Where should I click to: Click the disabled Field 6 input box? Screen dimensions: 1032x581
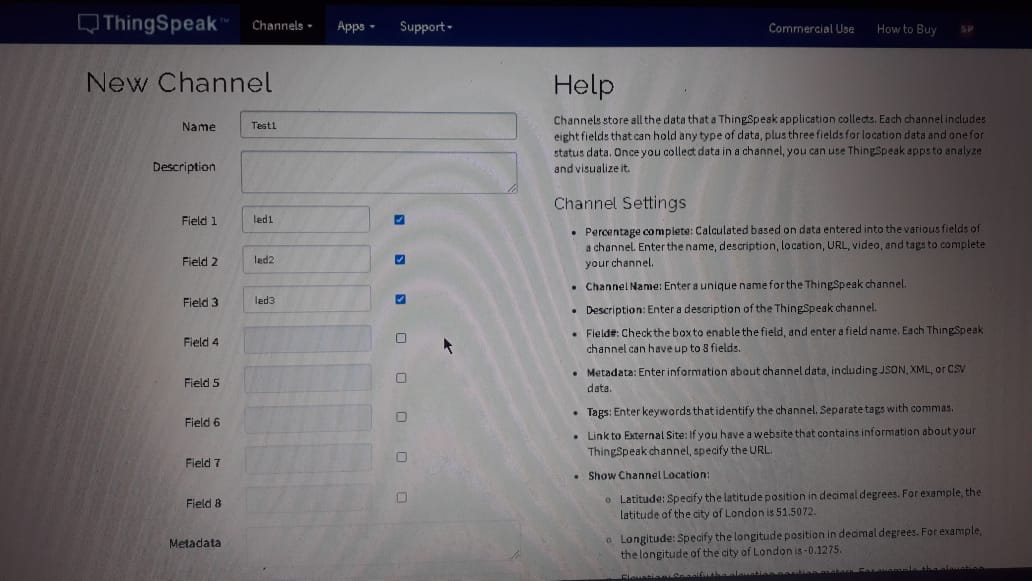tap(308, 419)
